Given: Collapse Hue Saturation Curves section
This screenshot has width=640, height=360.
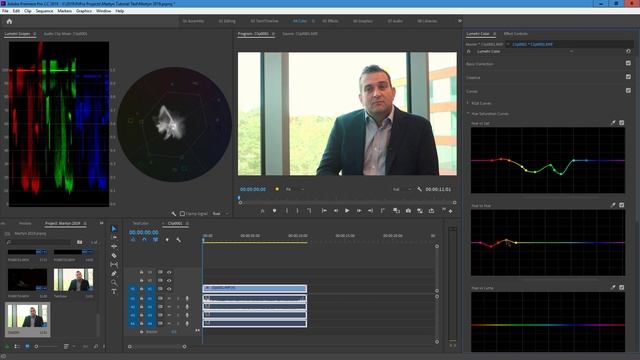Looking at the screenshot, I should pos(468,113).
